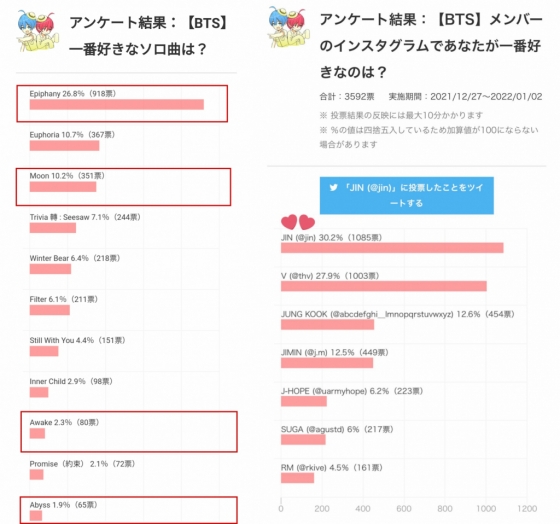
Task: Click the Still With You 4.4% label
Action: coord(78,340)
